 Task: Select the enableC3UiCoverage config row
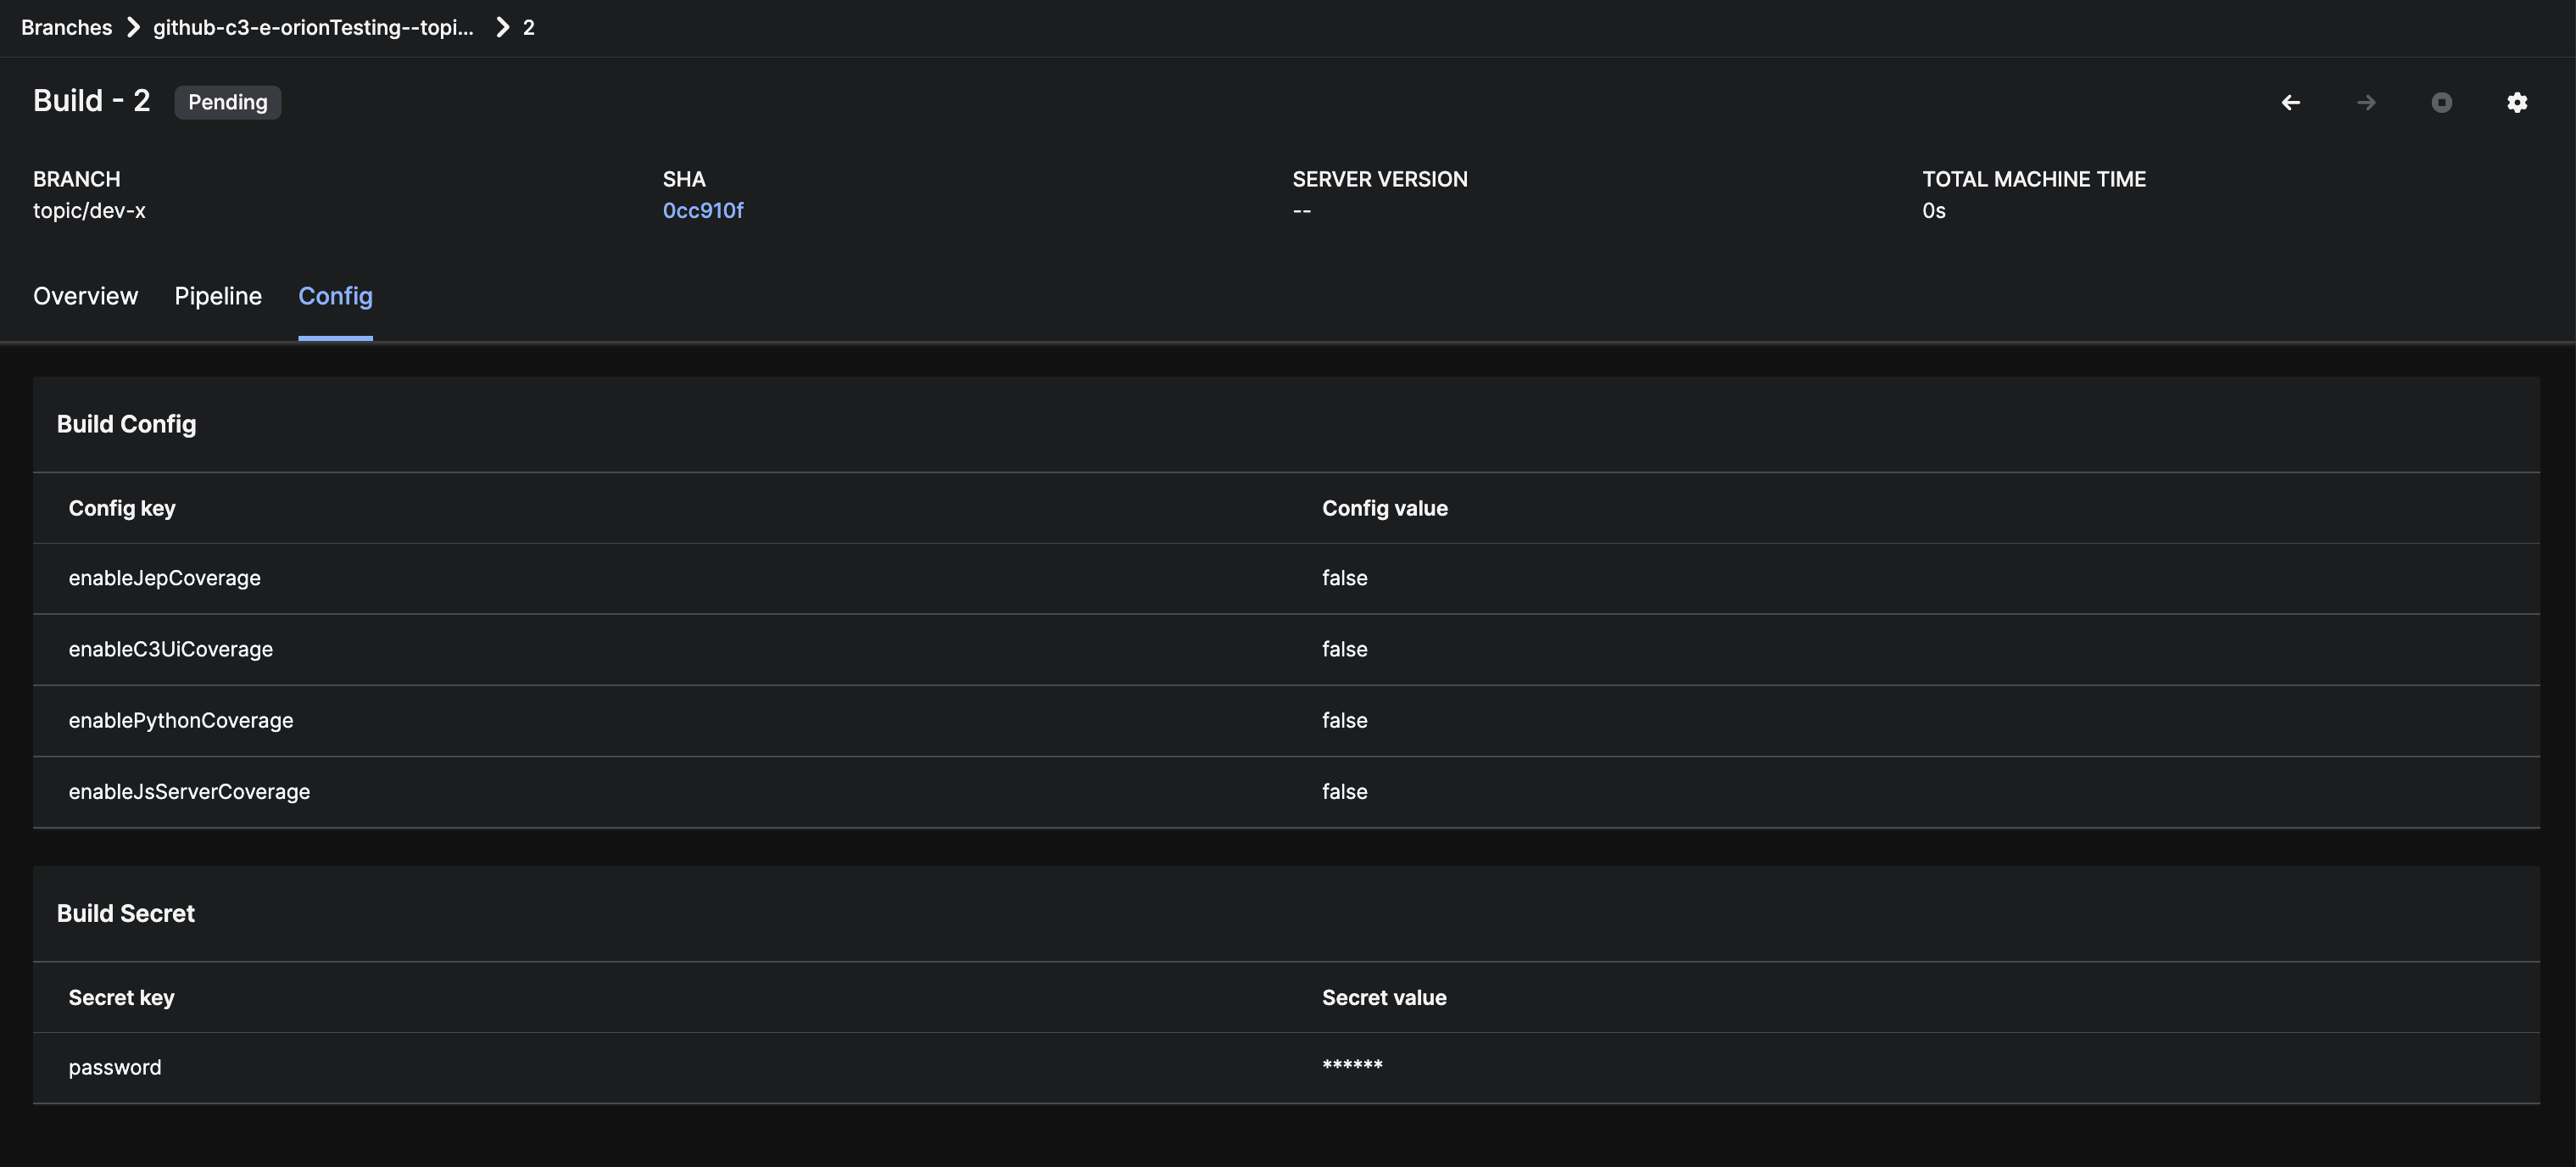170,649
